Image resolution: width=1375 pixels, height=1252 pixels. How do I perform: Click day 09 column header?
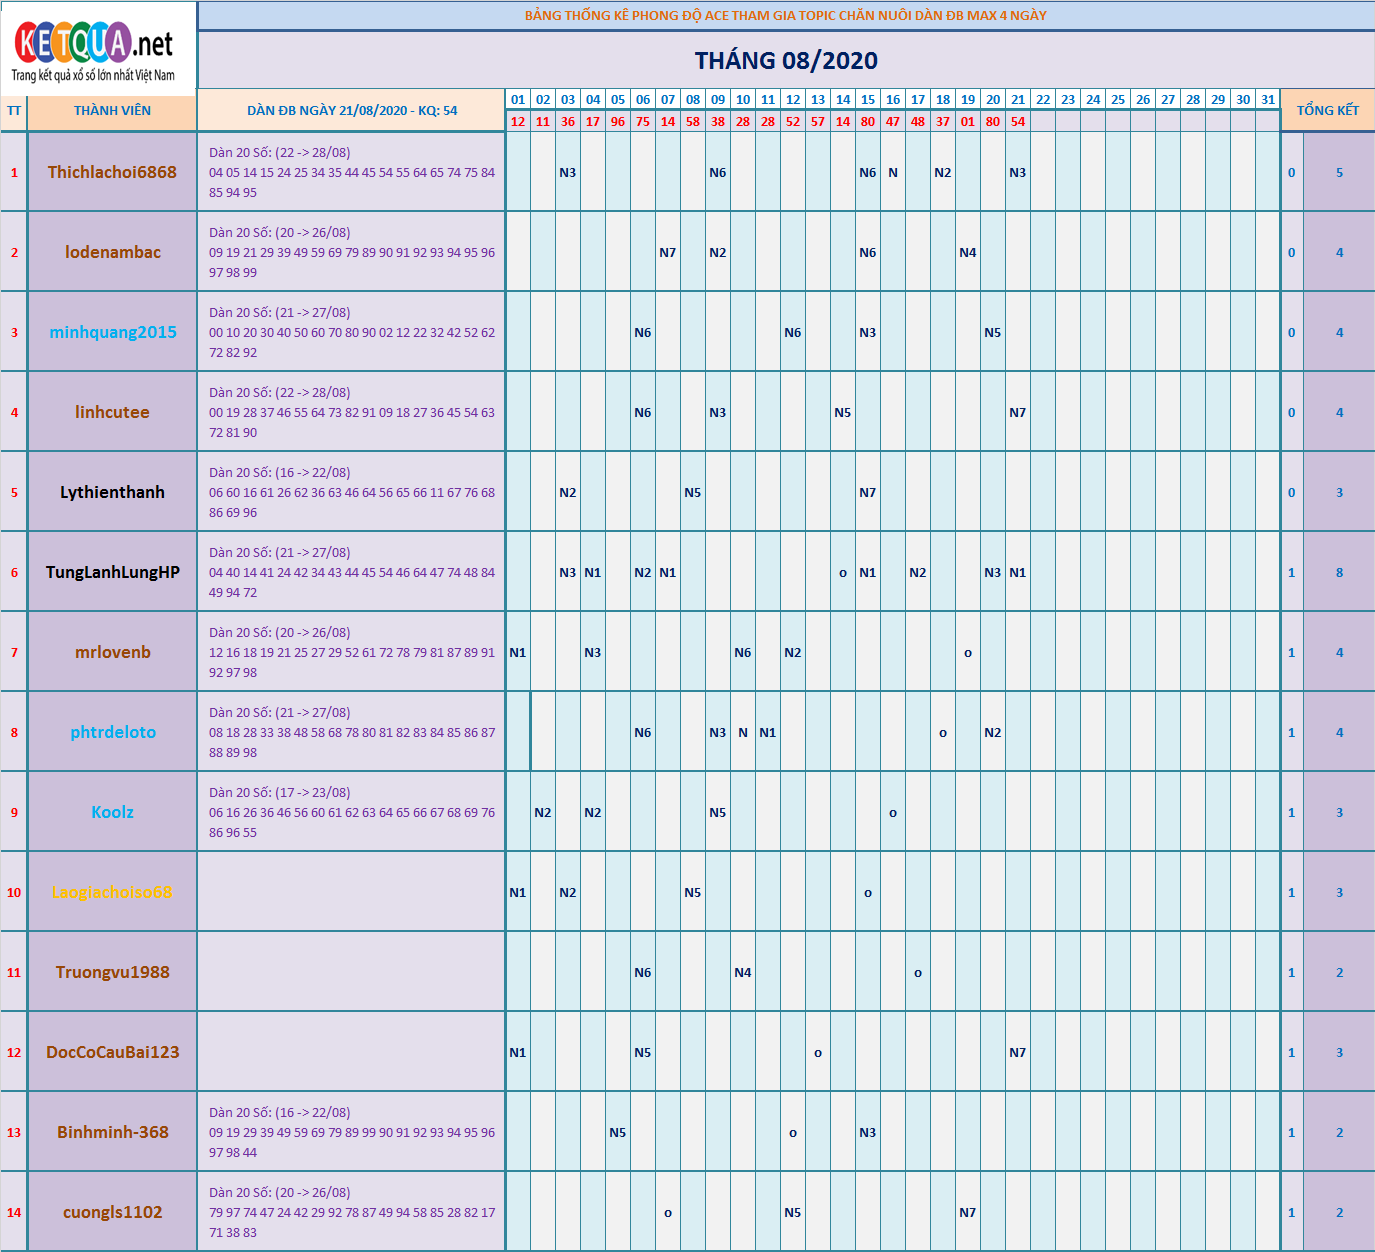pos(718,99)
